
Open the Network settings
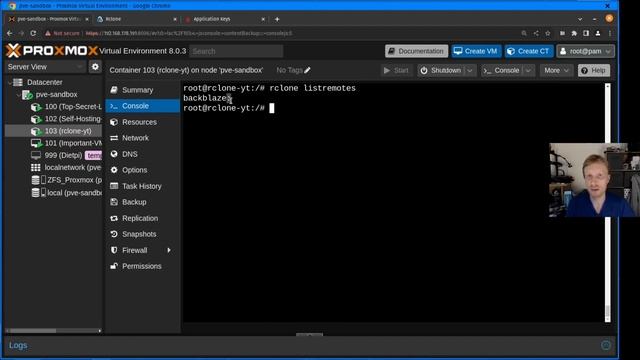(x=135, y=138)
